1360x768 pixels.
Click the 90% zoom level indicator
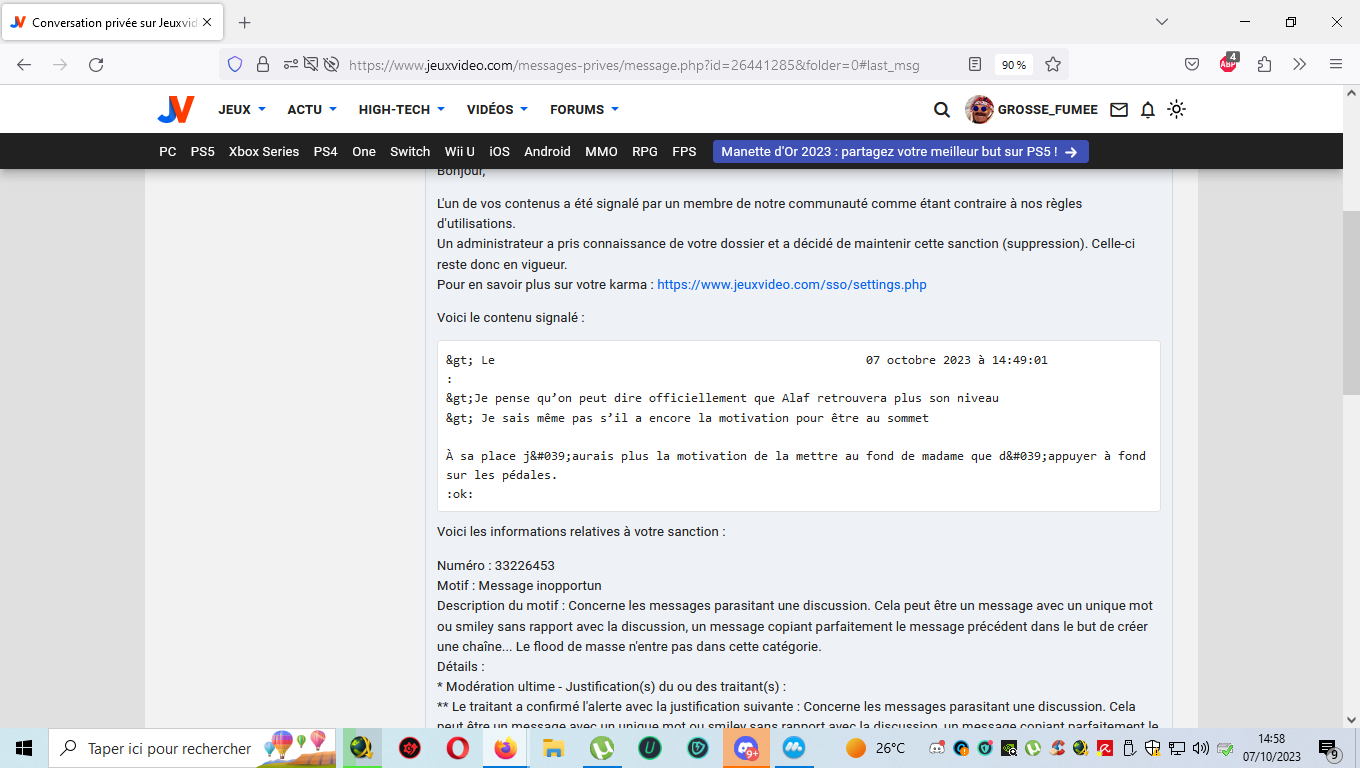tap(1014, 65)
